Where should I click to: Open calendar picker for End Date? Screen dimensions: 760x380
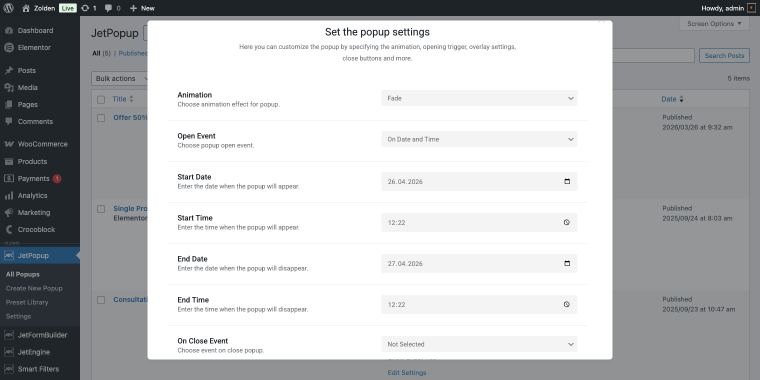click(567, 263)
